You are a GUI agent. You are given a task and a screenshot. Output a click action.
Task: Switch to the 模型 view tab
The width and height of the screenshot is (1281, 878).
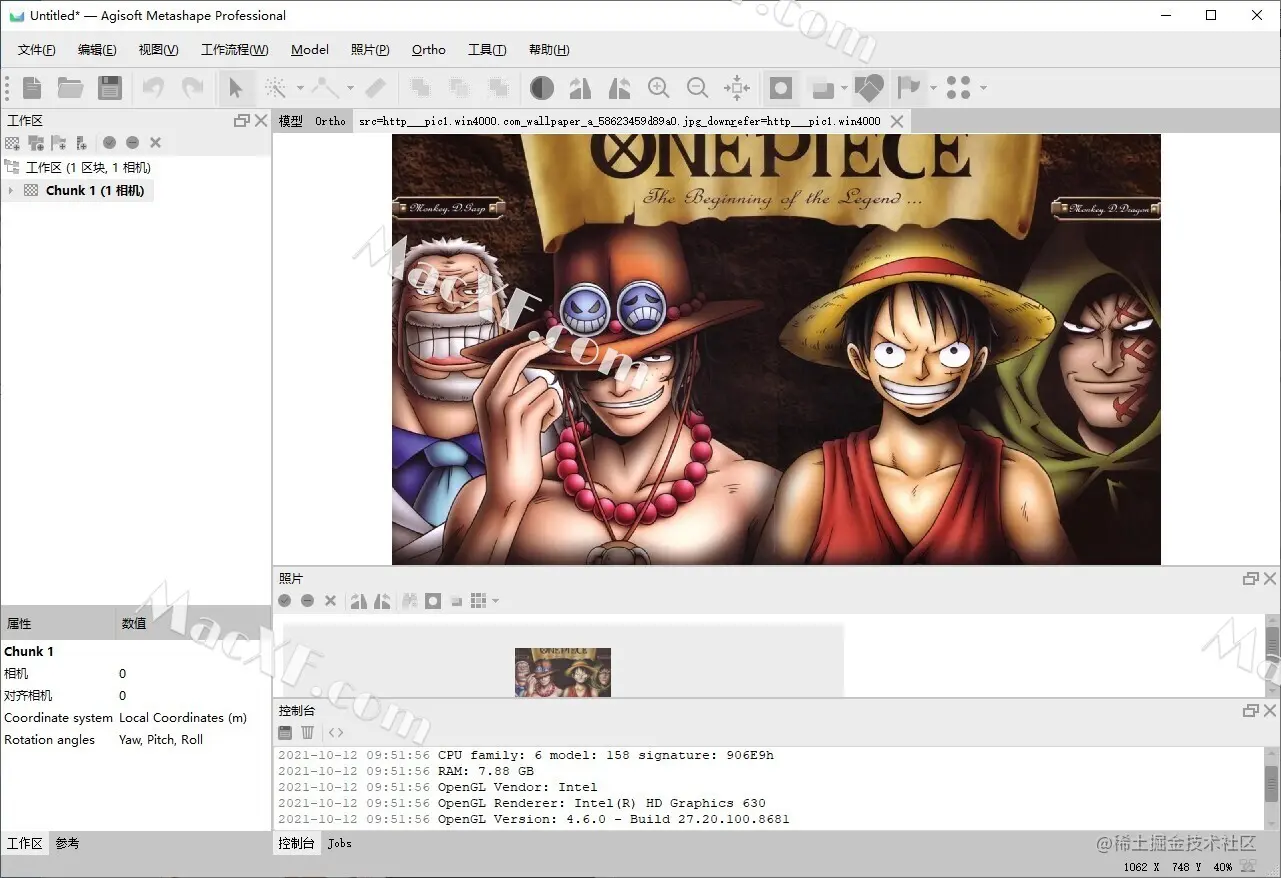pos(291,121)
